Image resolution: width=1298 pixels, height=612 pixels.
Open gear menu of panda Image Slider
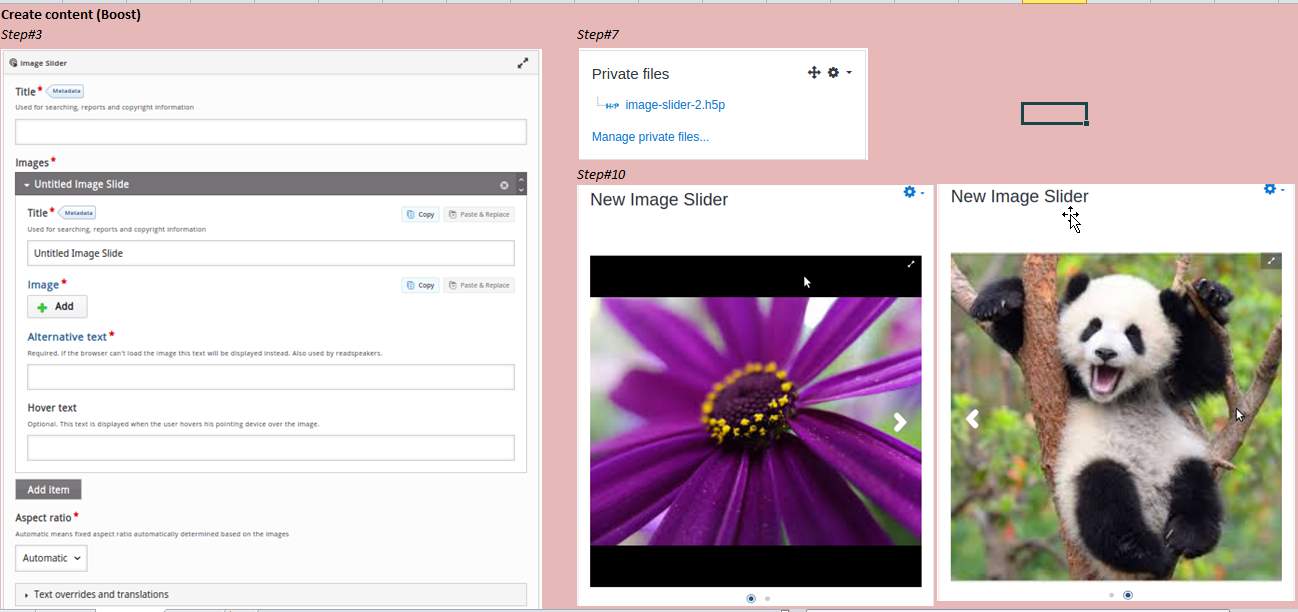[1274, 189]
